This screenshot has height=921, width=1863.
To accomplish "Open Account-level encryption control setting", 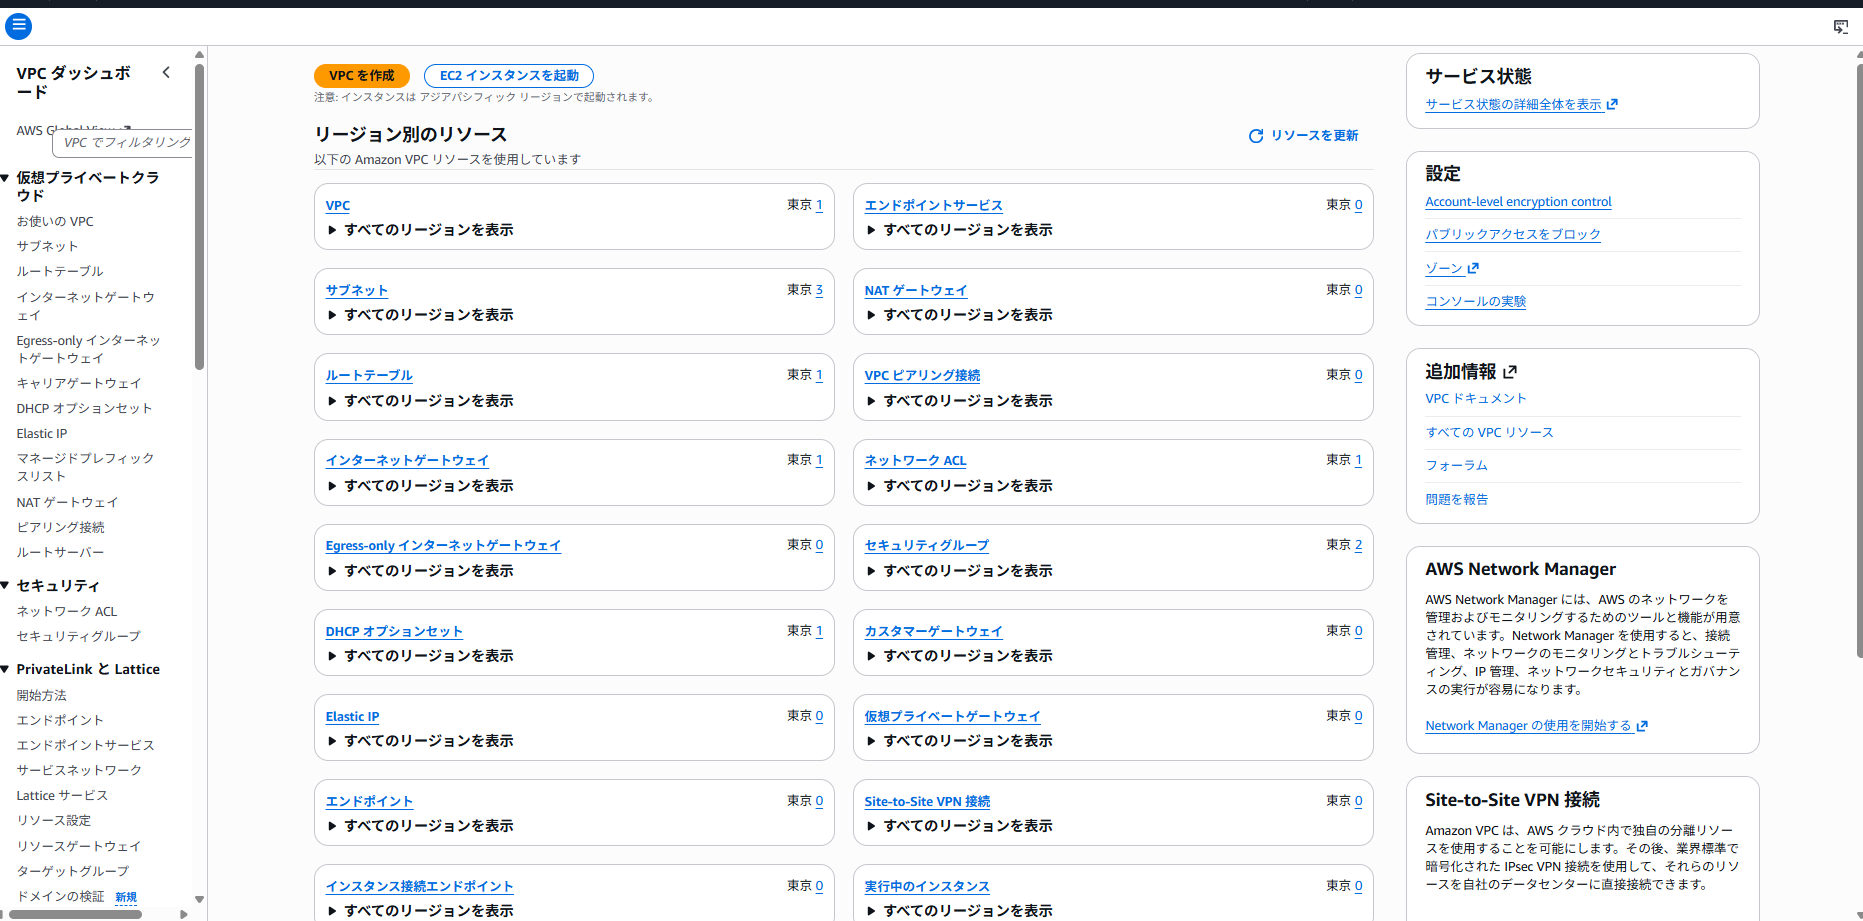I will [1518, 202].
